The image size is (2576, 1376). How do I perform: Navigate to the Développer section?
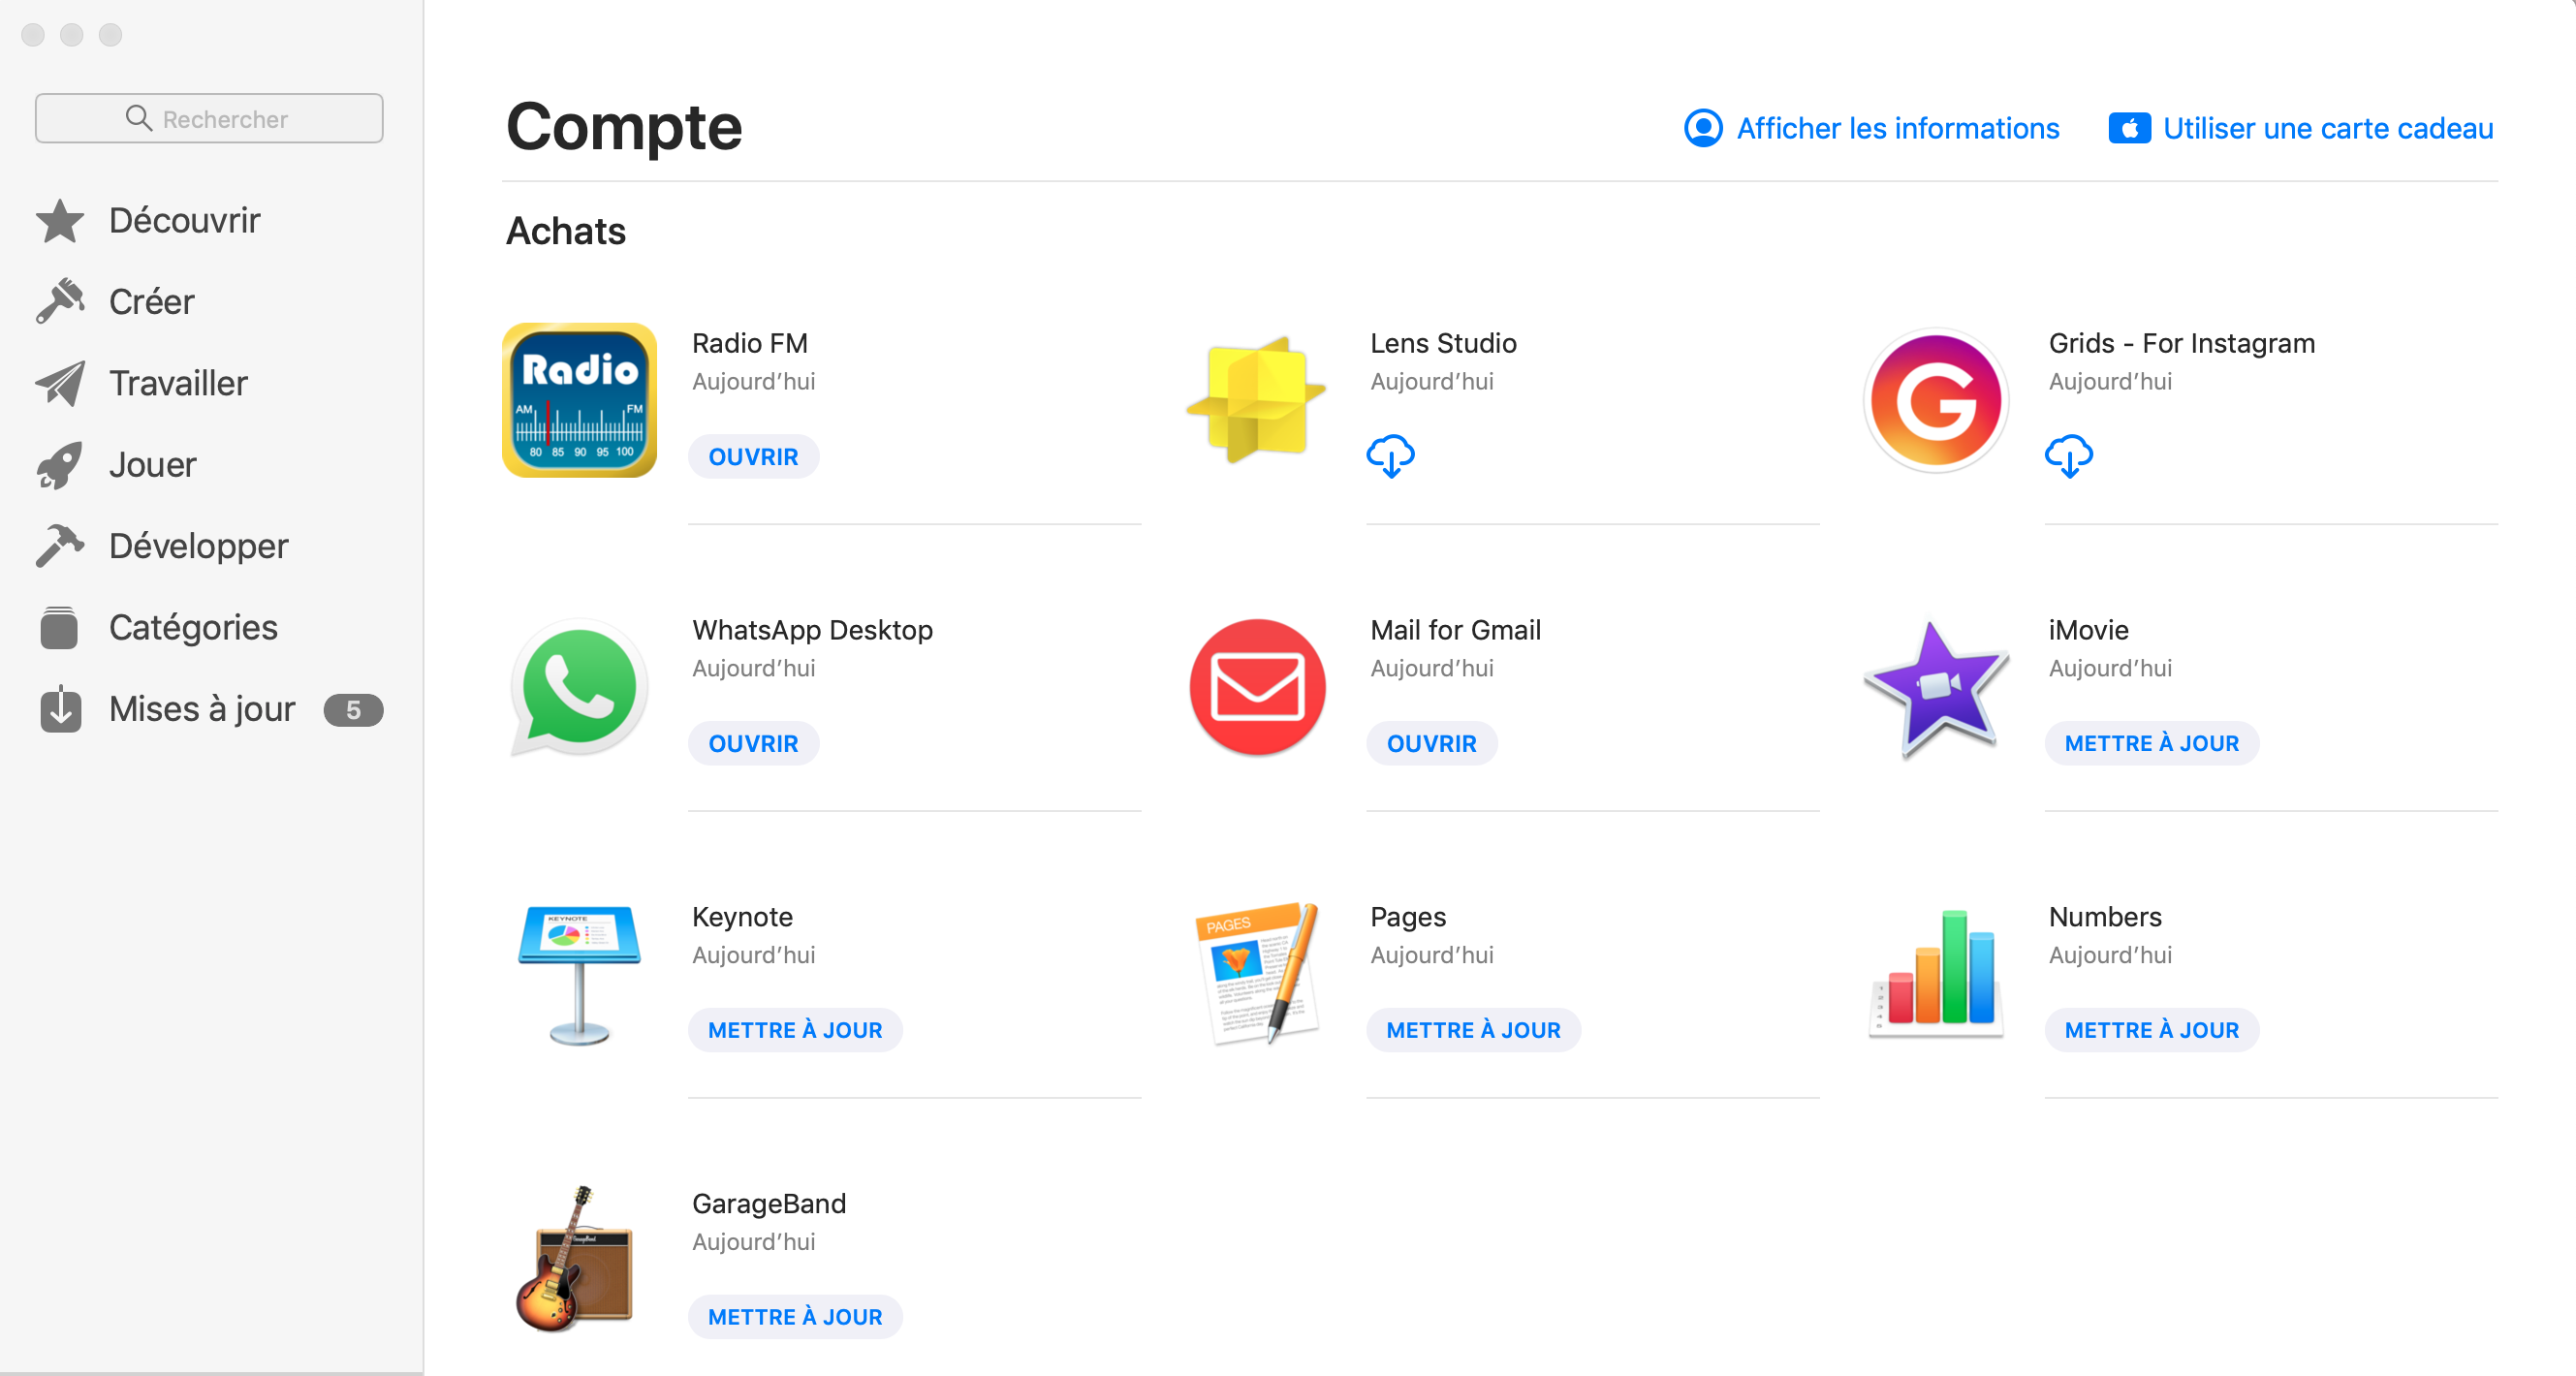pyautogui.click(x=198, y=546)
